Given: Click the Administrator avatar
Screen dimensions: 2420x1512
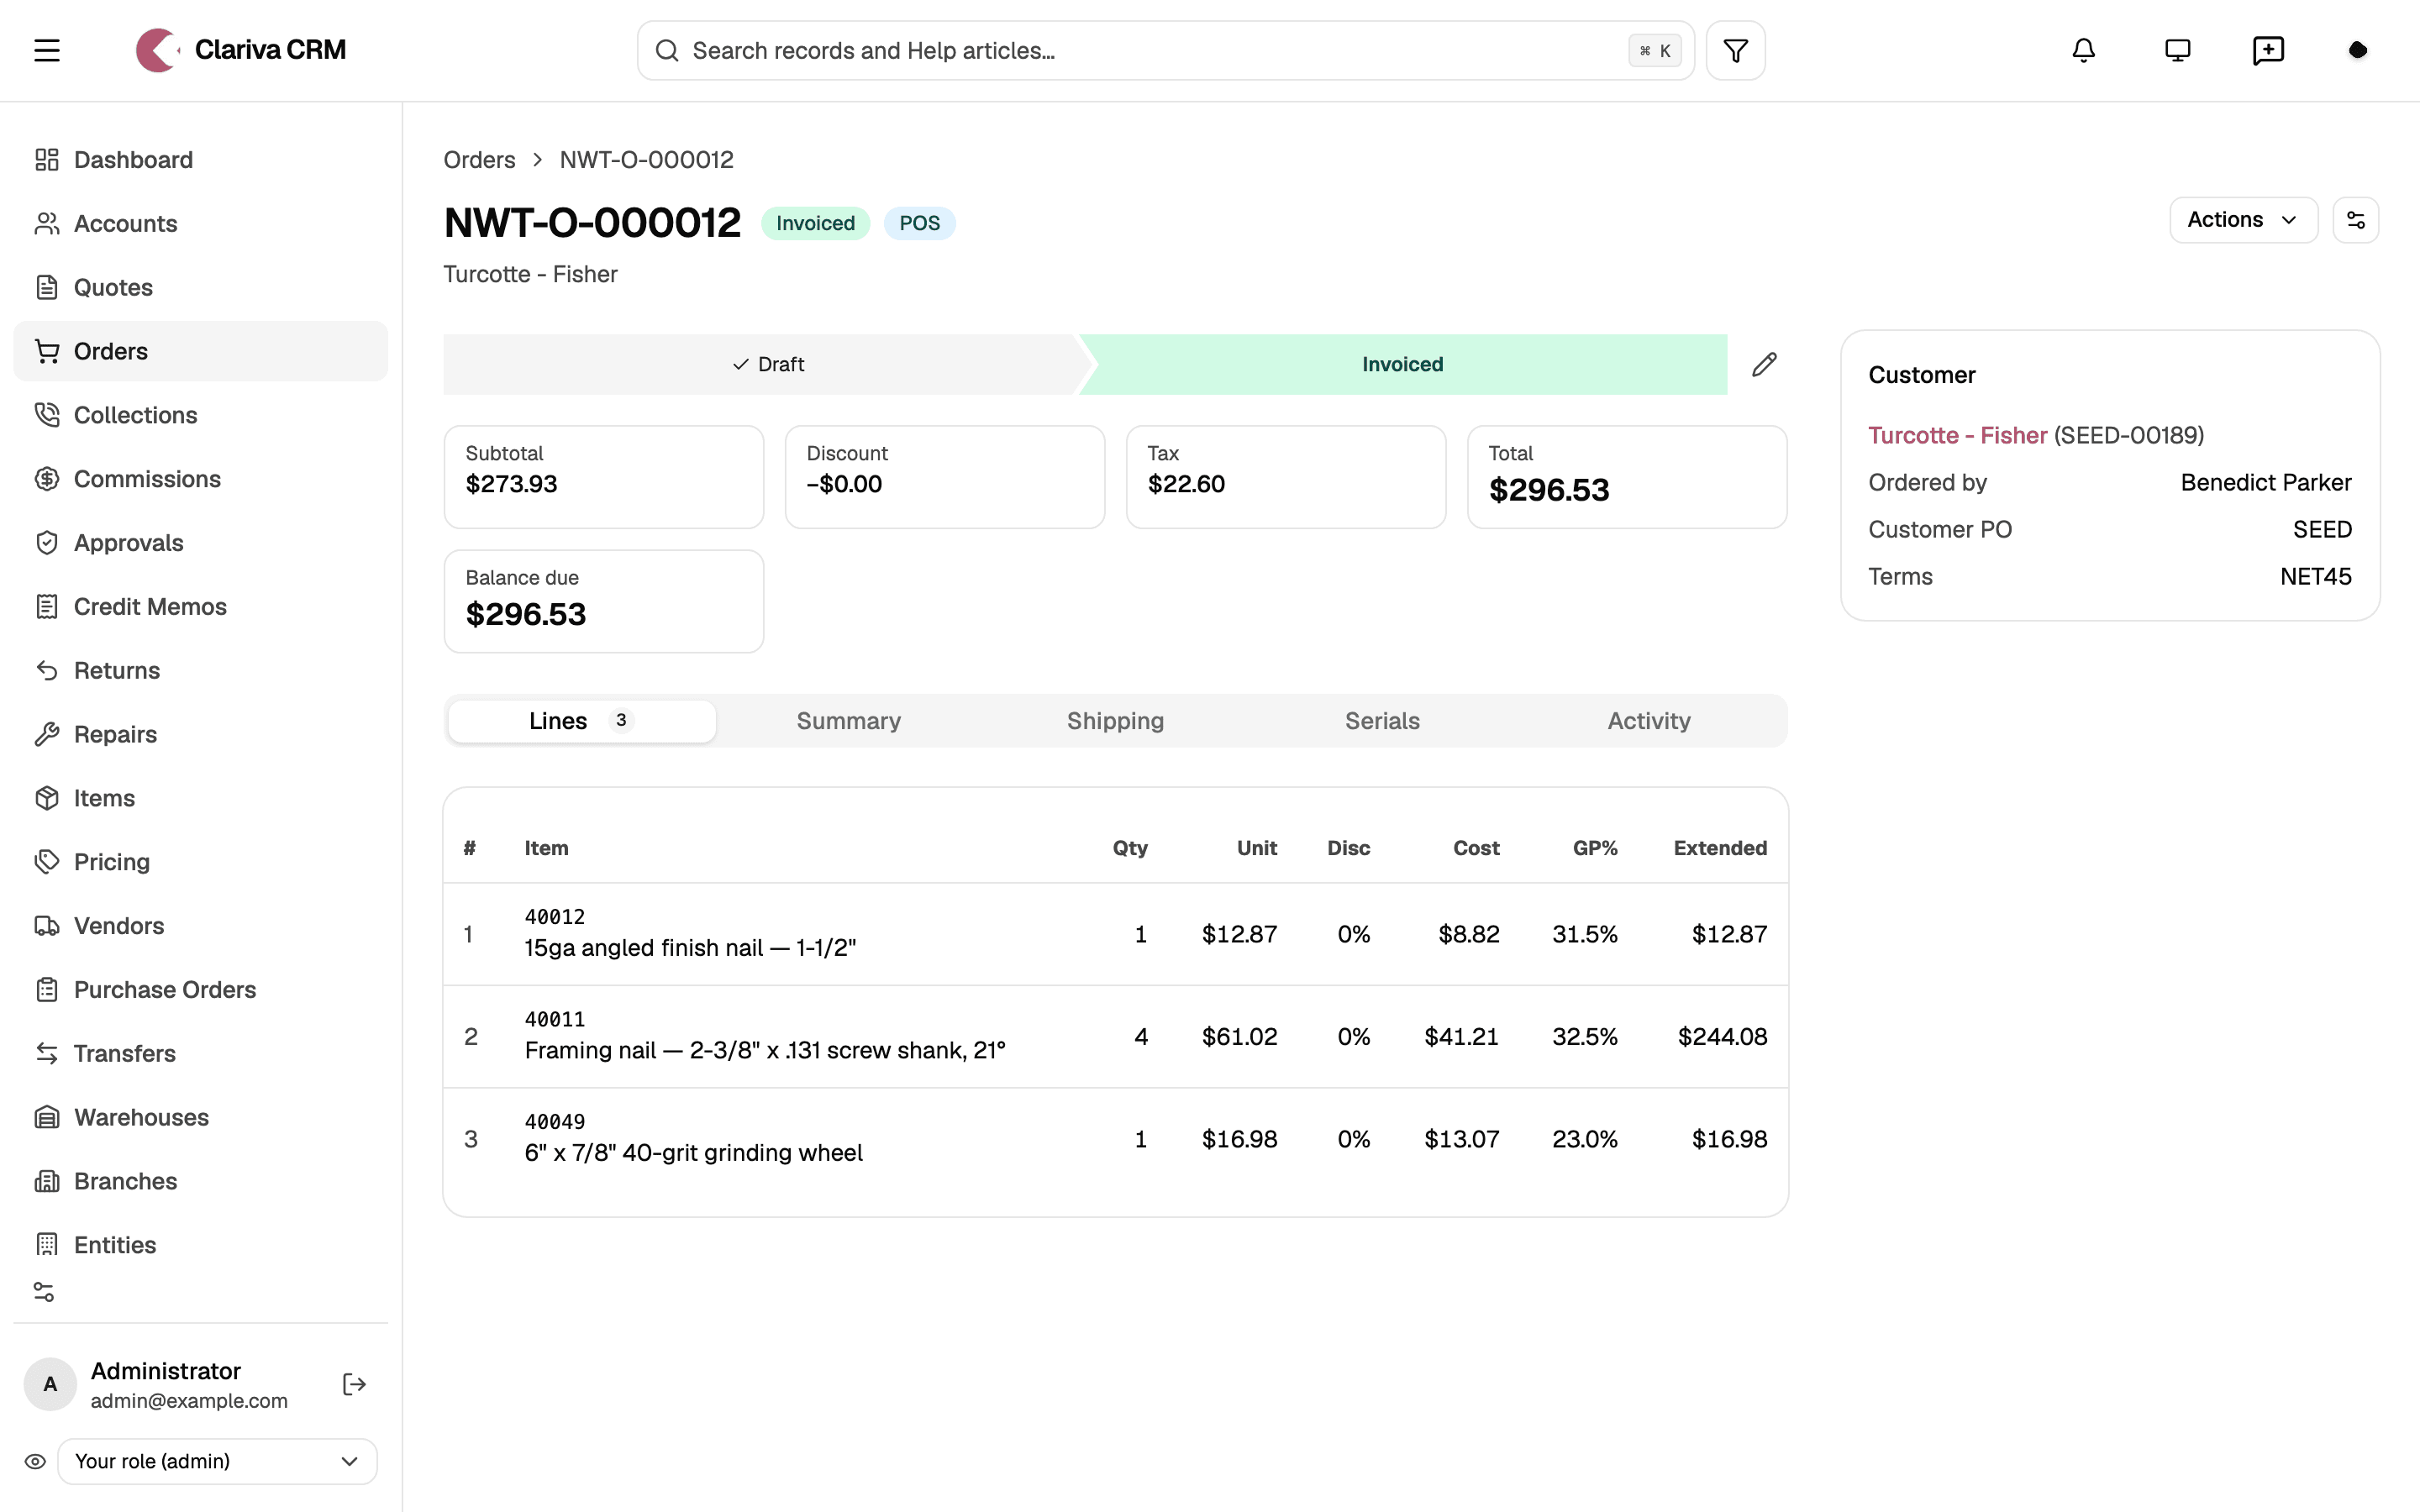Looking at the screenshot, I should point(50,1384).
